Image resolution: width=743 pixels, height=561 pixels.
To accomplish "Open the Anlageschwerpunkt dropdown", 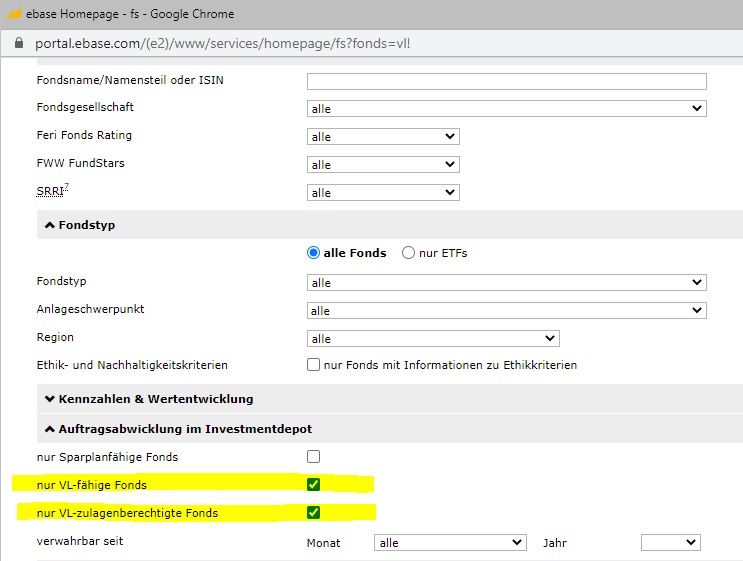I will click(x=506, y=311).
